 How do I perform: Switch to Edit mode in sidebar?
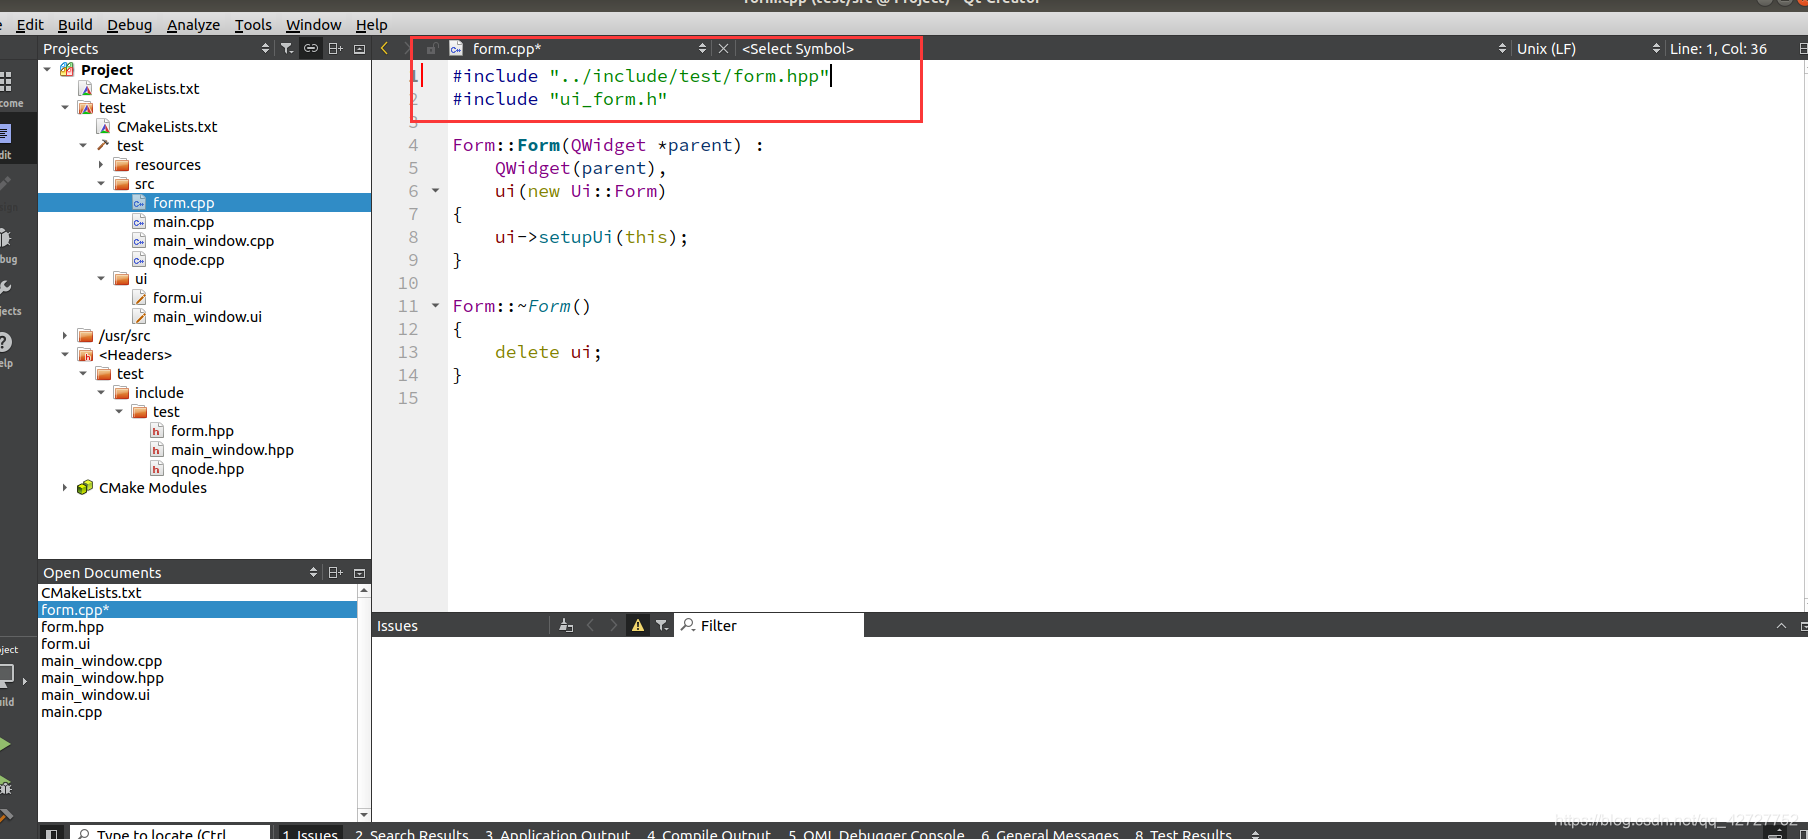pyautogui.click(x=10, y=140)
